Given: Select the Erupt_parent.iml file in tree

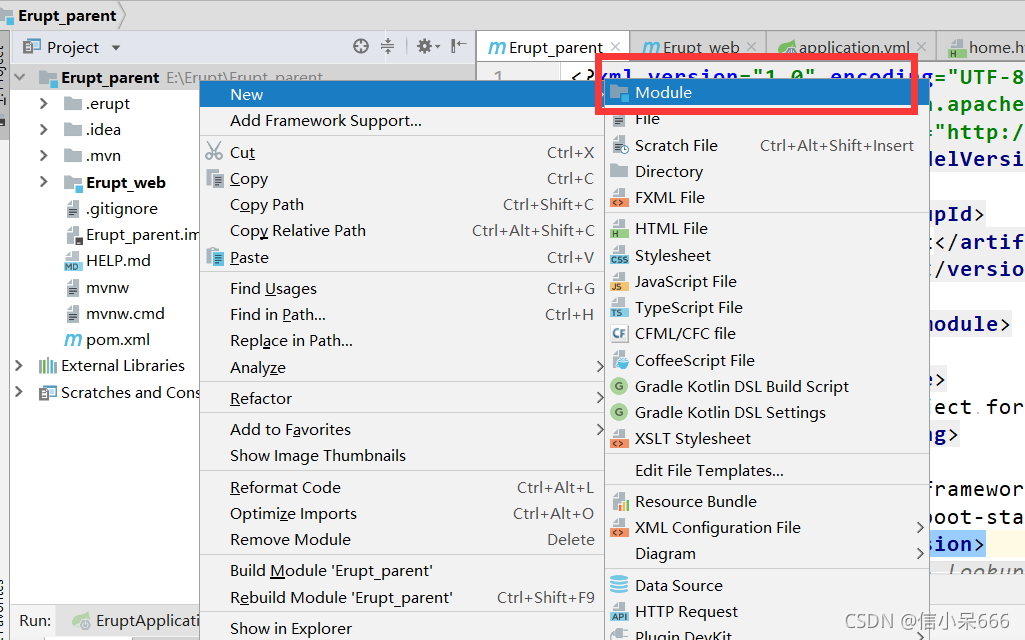Looking at the screenshot, I should point(143,235).
